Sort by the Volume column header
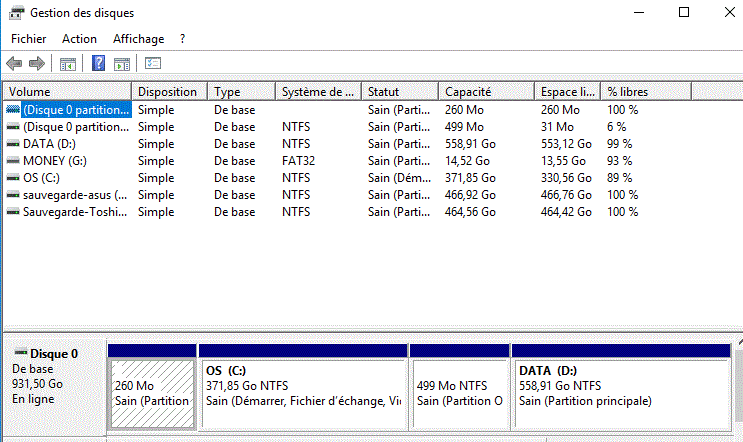 point(67,91)
